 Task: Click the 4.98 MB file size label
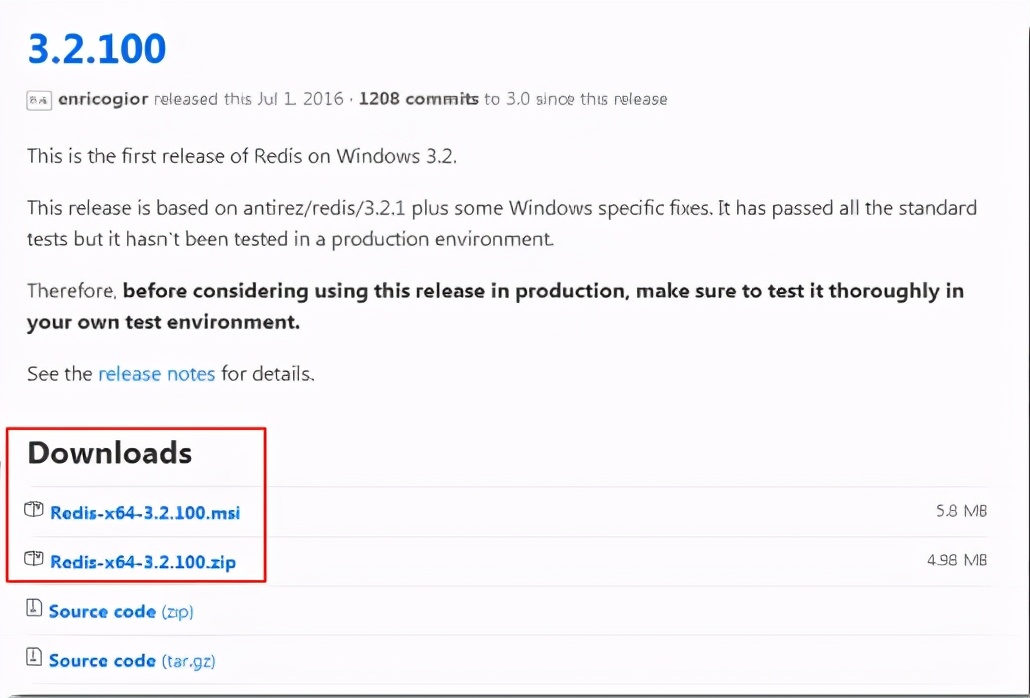(x=956, y=560)
